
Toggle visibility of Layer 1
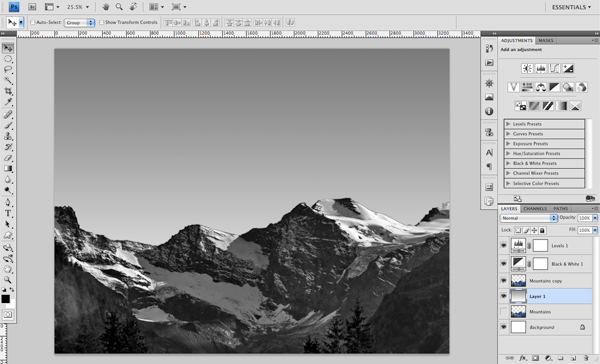tap(504, 296)
